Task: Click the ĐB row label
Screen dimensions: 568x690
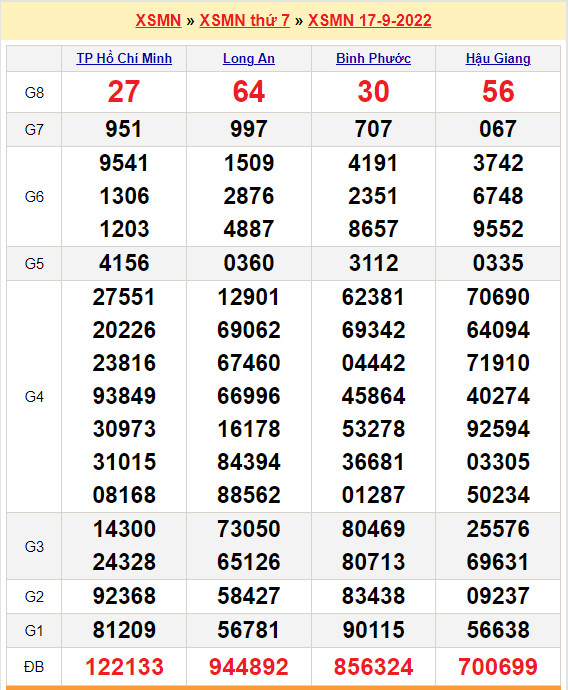Action: (34, 667)
